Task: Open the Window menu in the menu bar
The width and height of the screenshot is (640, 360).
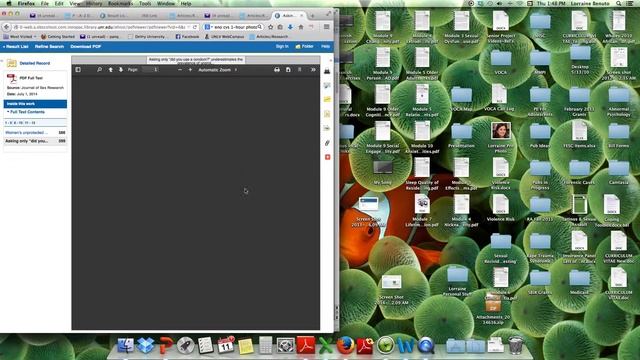Action: (166, 3)
